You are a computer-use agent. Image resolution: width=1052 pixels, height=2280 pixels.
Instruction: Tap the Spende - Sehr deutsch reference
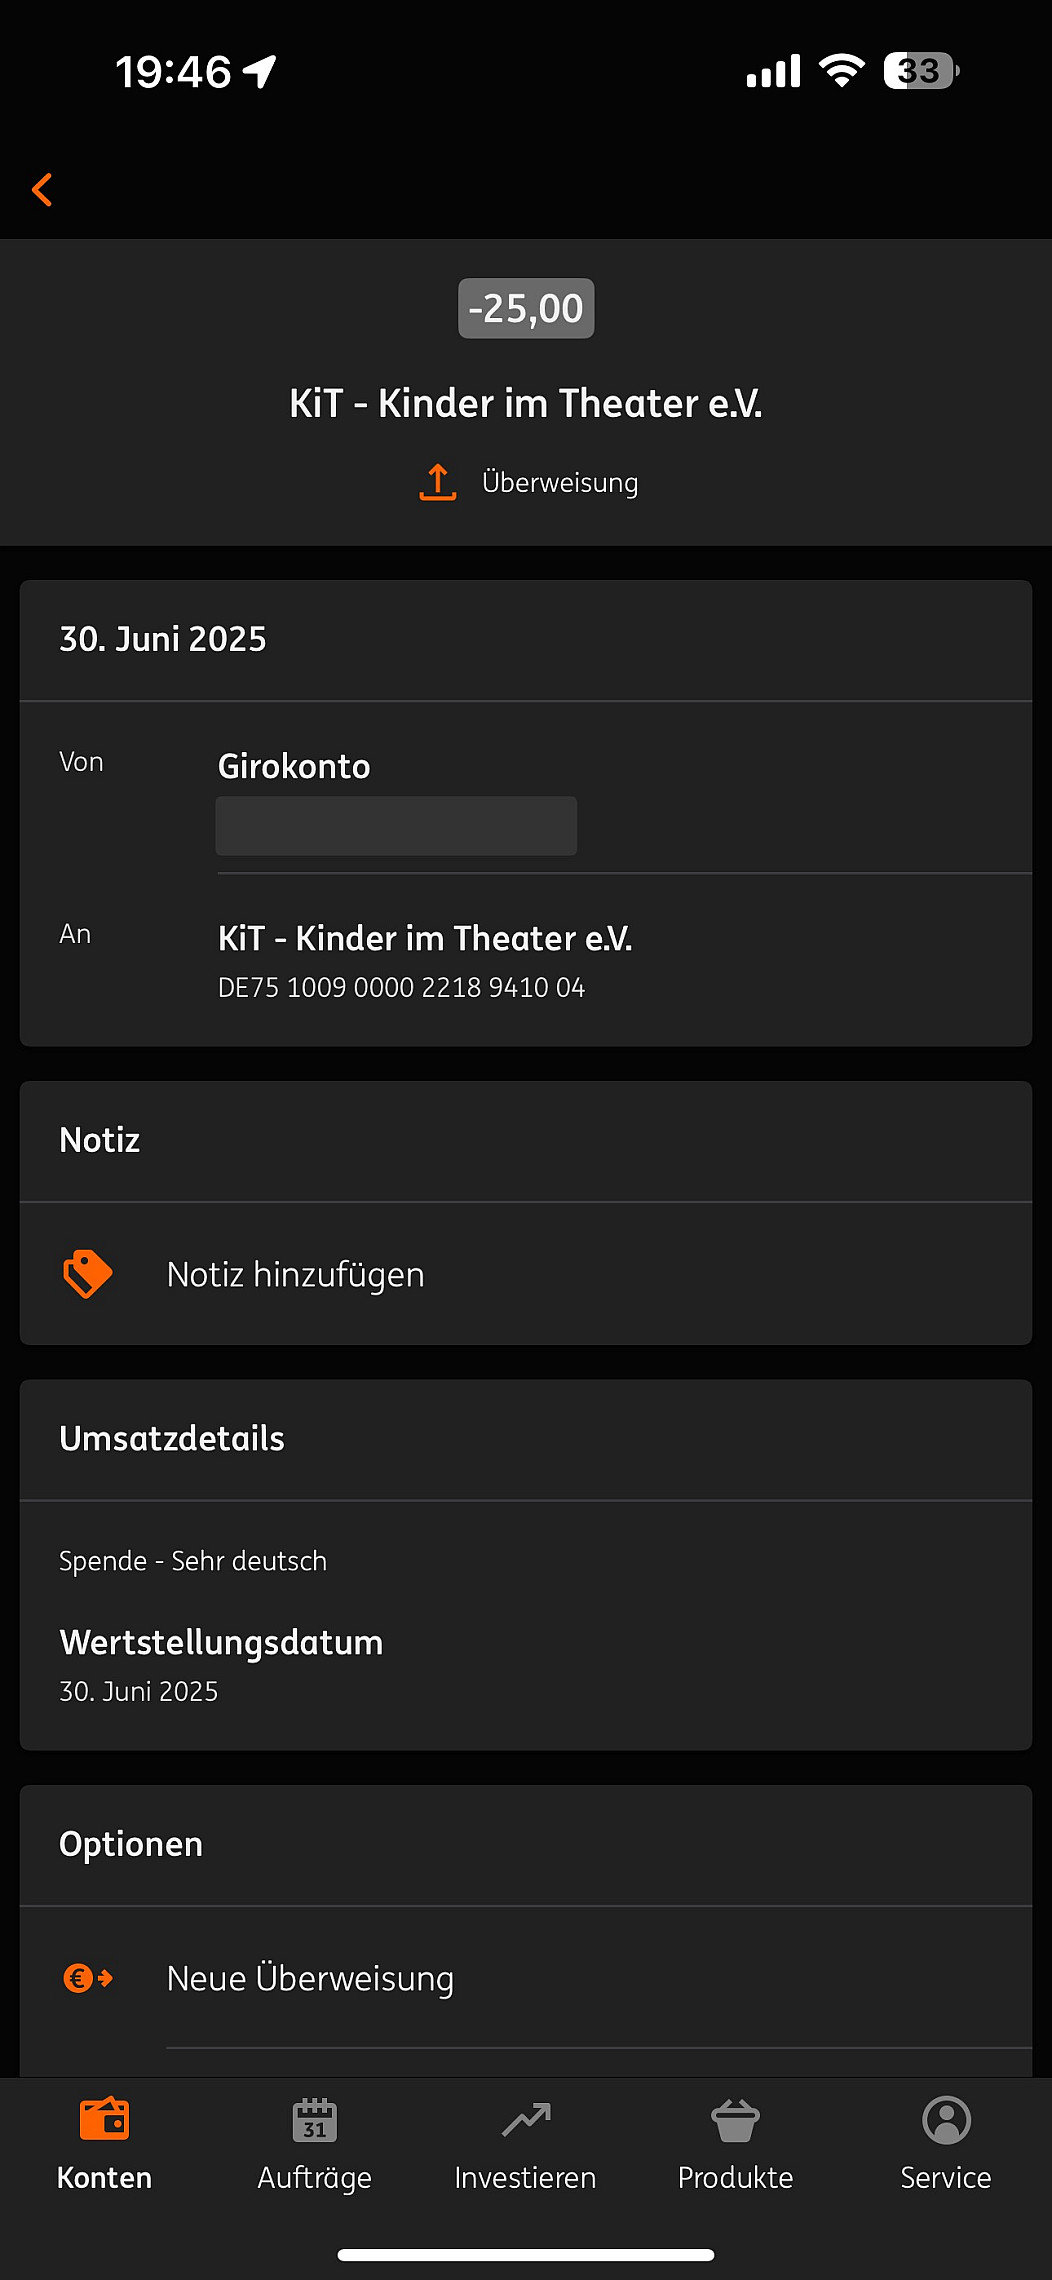[193, 1561]
